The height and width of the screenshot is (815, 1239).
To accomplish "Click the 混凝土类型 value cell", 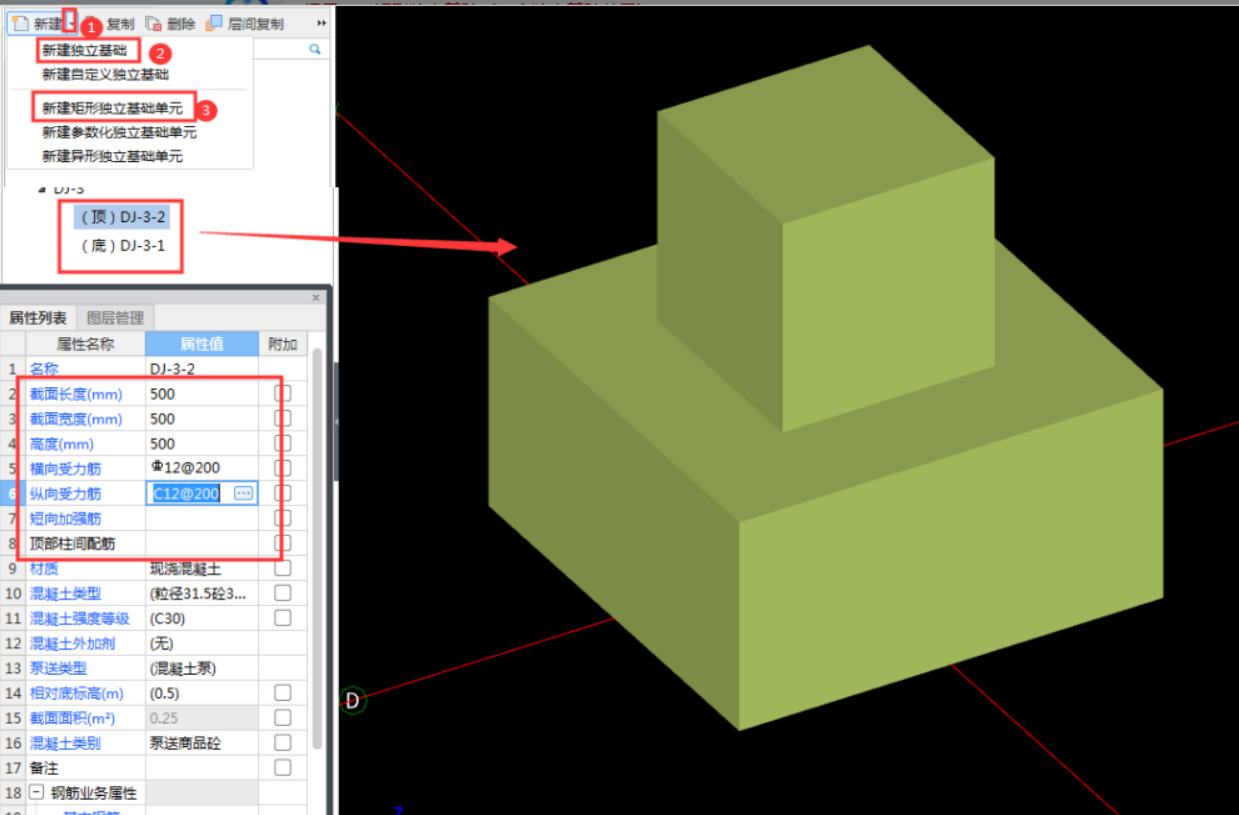I will (202, 593).
